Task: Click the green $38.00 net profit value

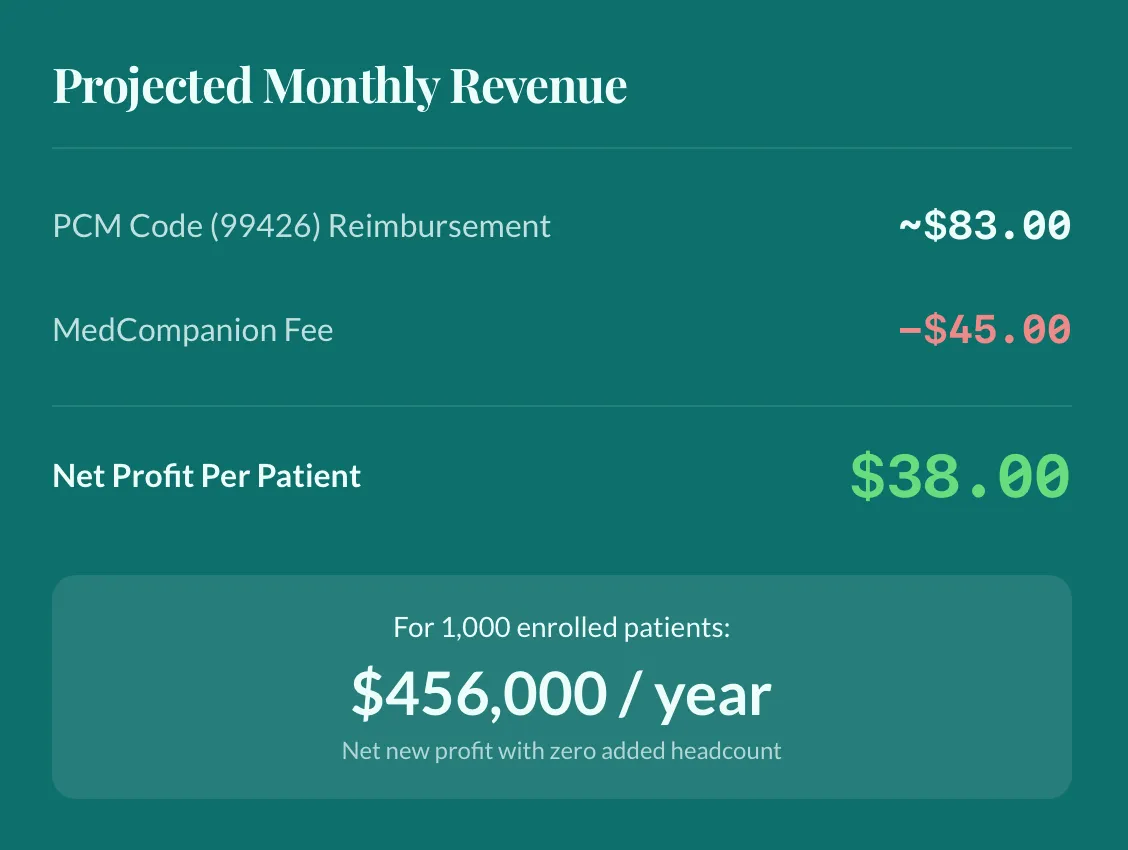Action: coord(959,477)
